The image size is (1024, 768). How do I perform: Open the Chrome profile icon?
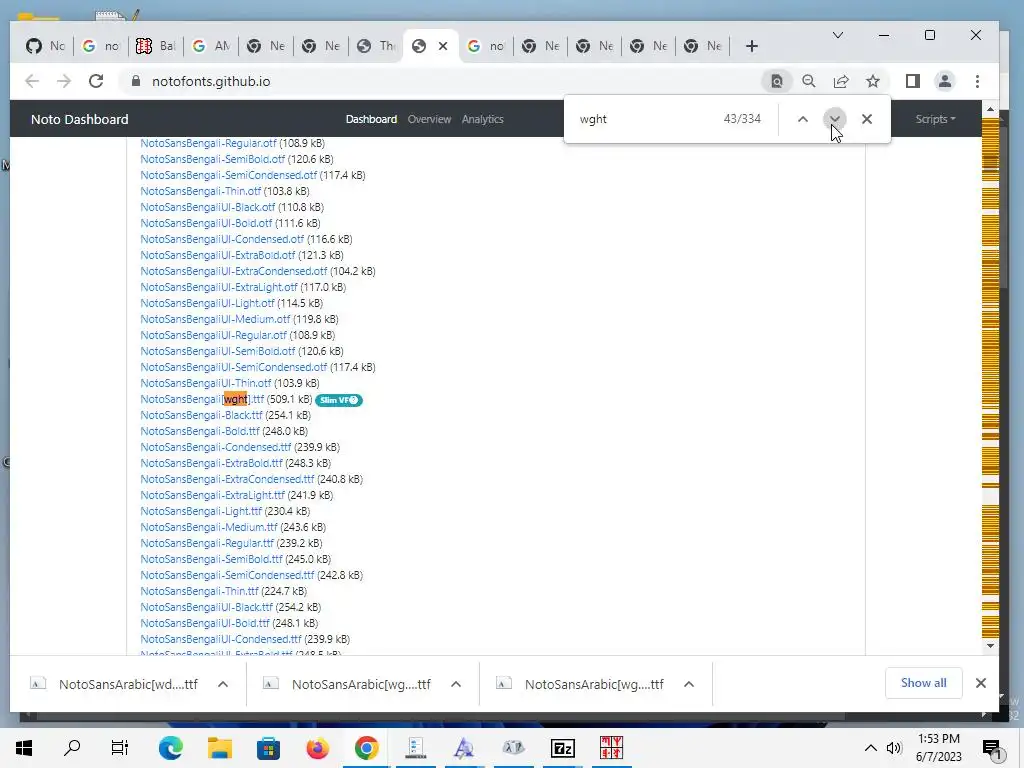944,81
